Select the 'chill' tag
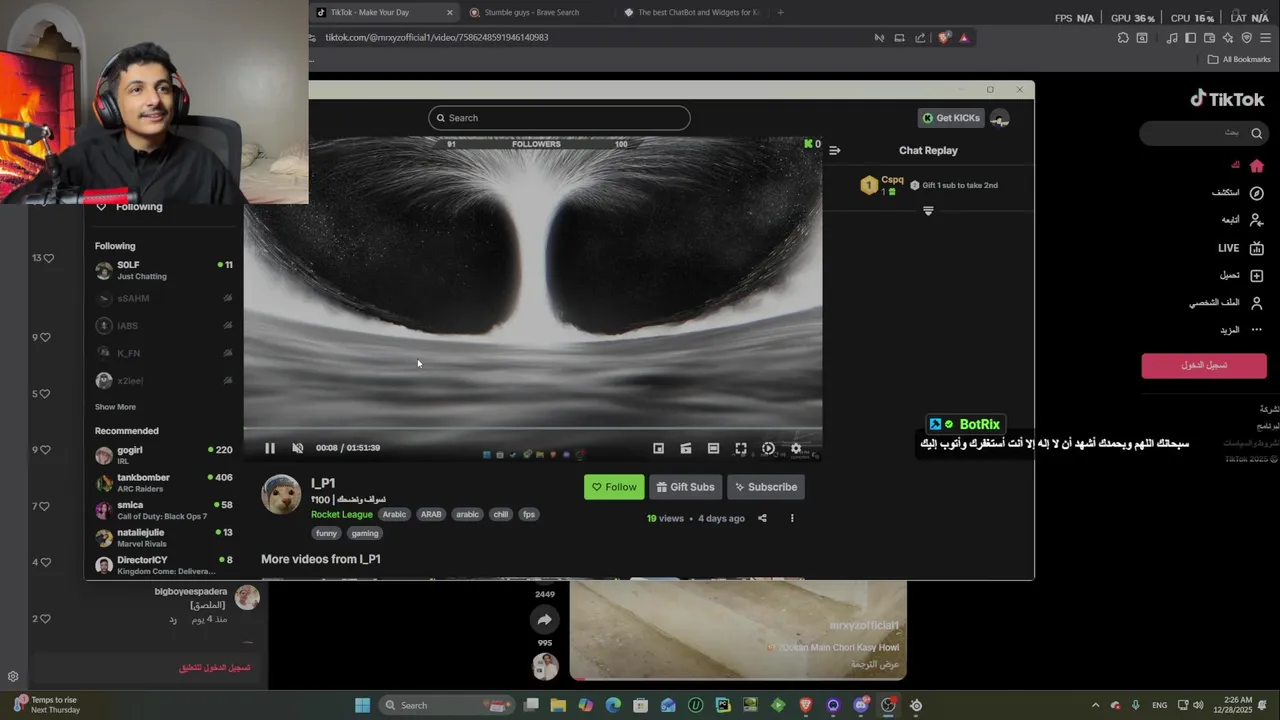 tap(501, 514)
